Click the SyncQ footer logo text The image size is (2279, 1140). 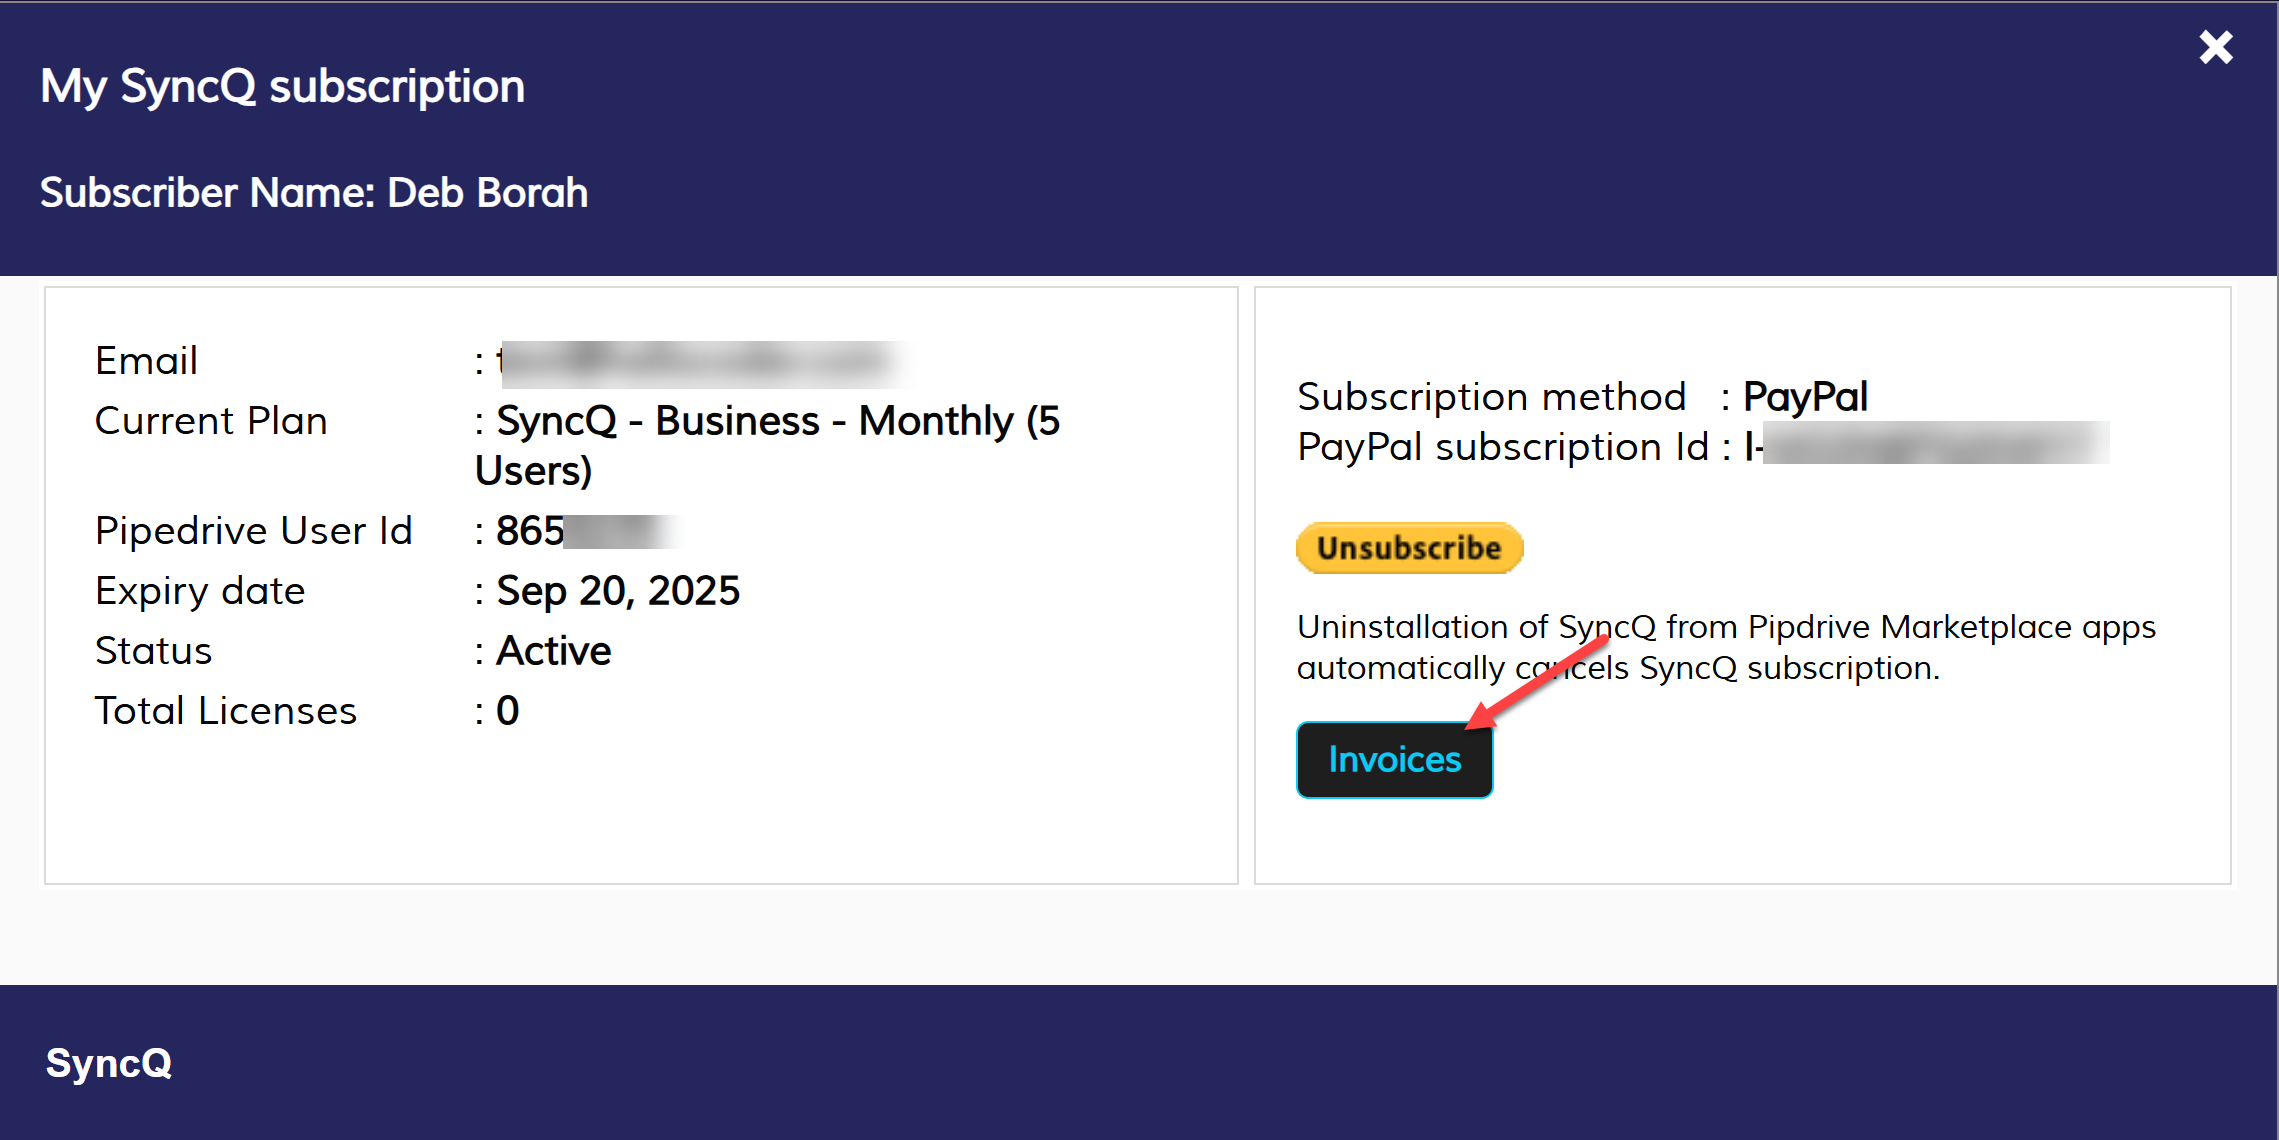tap(109, 1062)
